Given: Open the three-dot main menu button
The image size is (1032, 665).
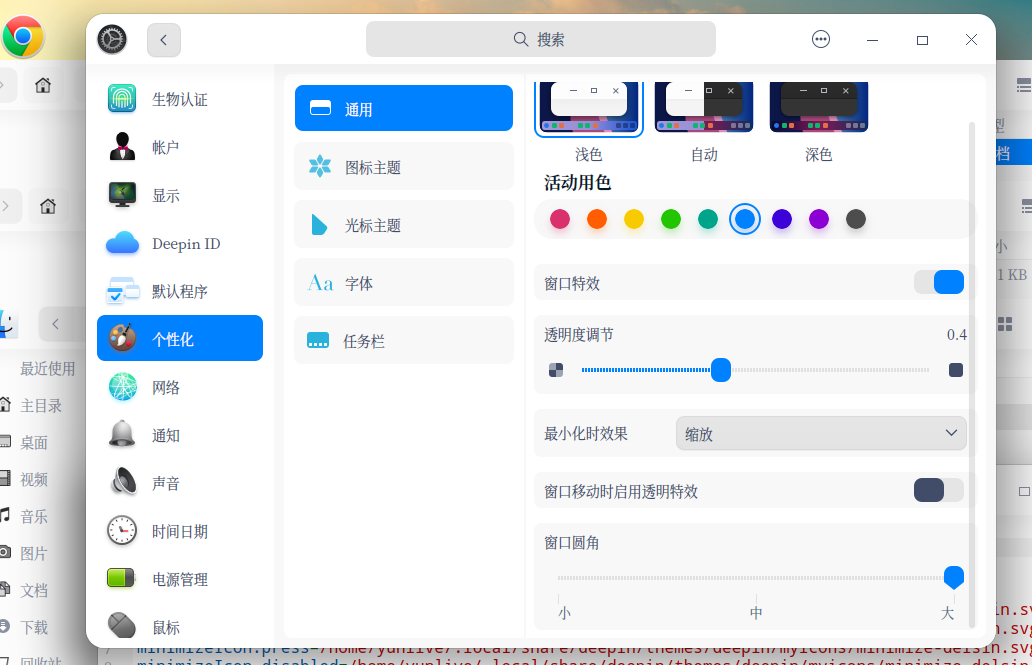Looking at the screenshot, I should (821, 39).
